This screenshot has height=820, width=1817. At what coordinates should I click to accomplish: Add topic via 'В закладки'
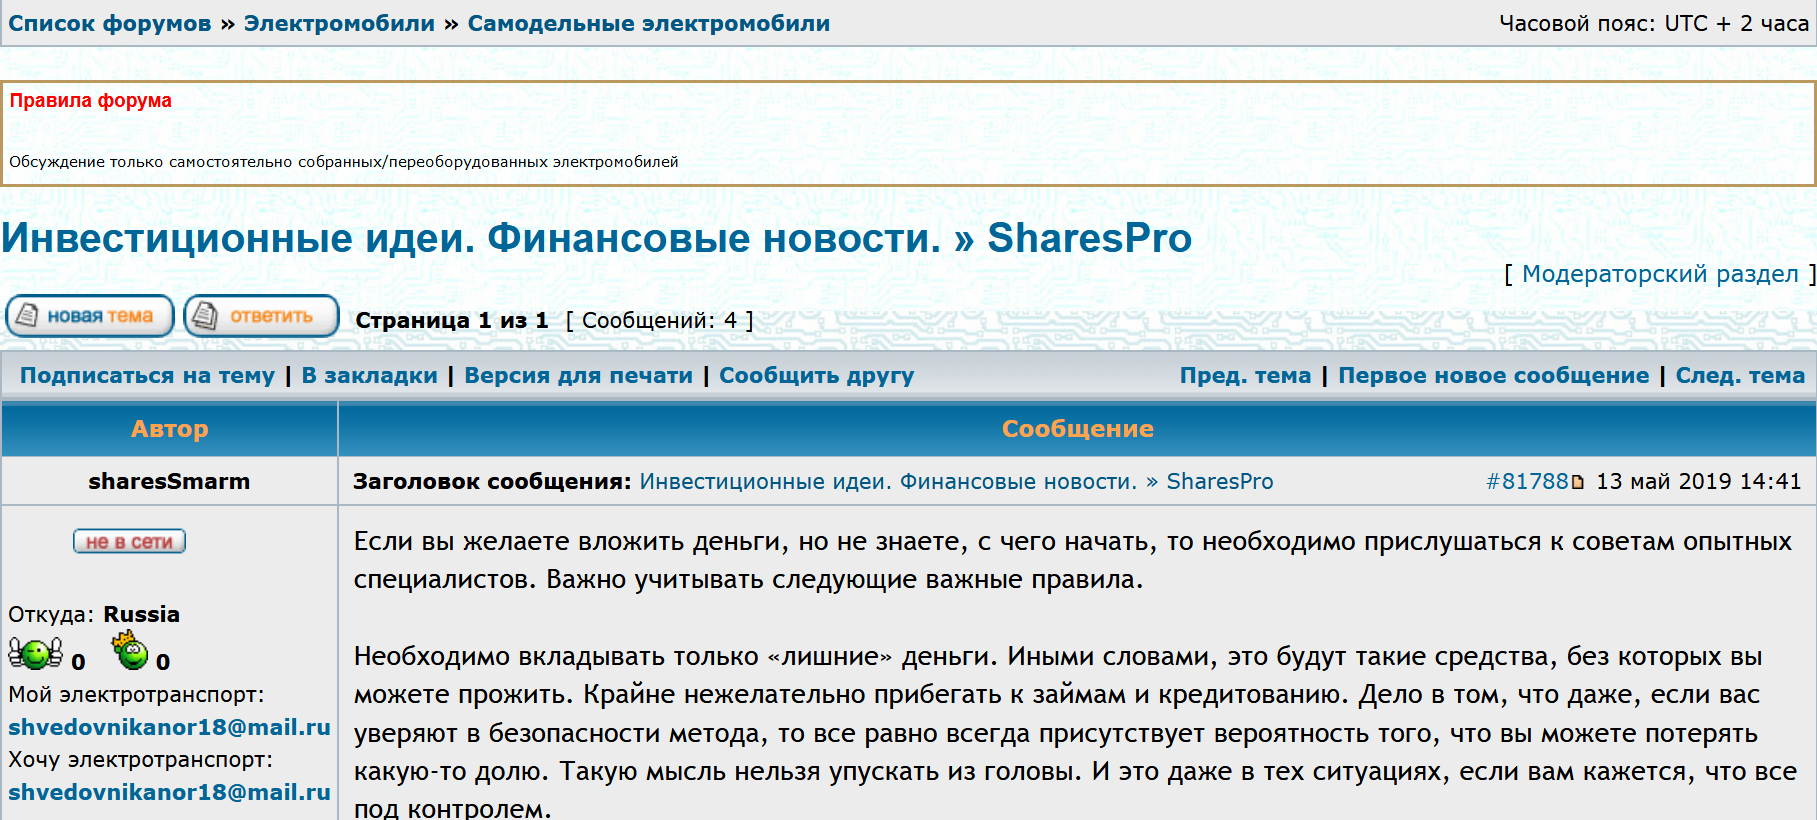click(369, 376)
